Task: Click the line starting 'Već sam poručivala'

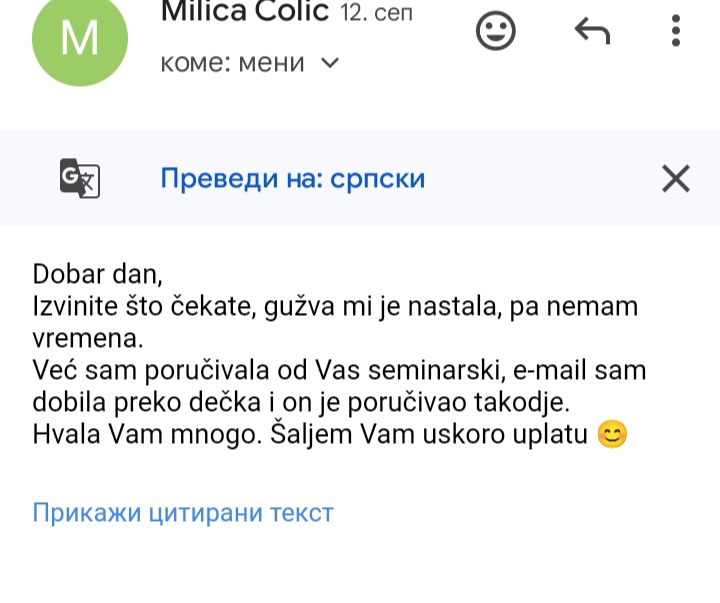Action: [x=339, y=371]
